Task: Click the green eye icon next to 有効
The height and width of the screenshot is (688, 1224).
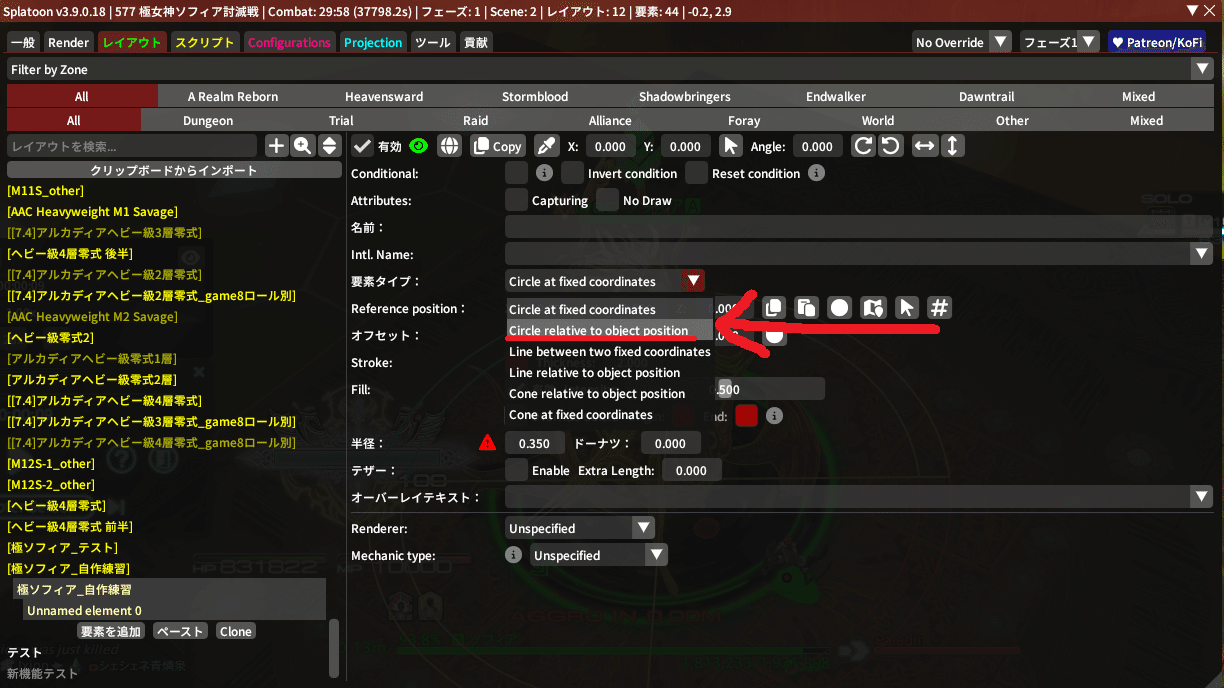Action: 418,146
